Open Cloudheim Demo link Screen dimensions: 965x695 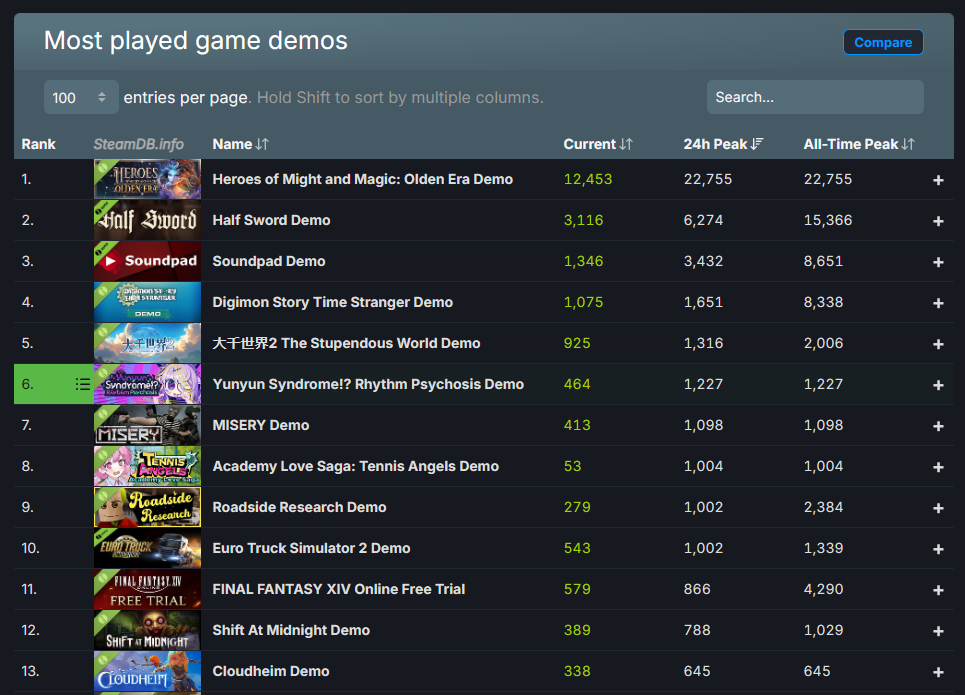click(x=271, y=672)
